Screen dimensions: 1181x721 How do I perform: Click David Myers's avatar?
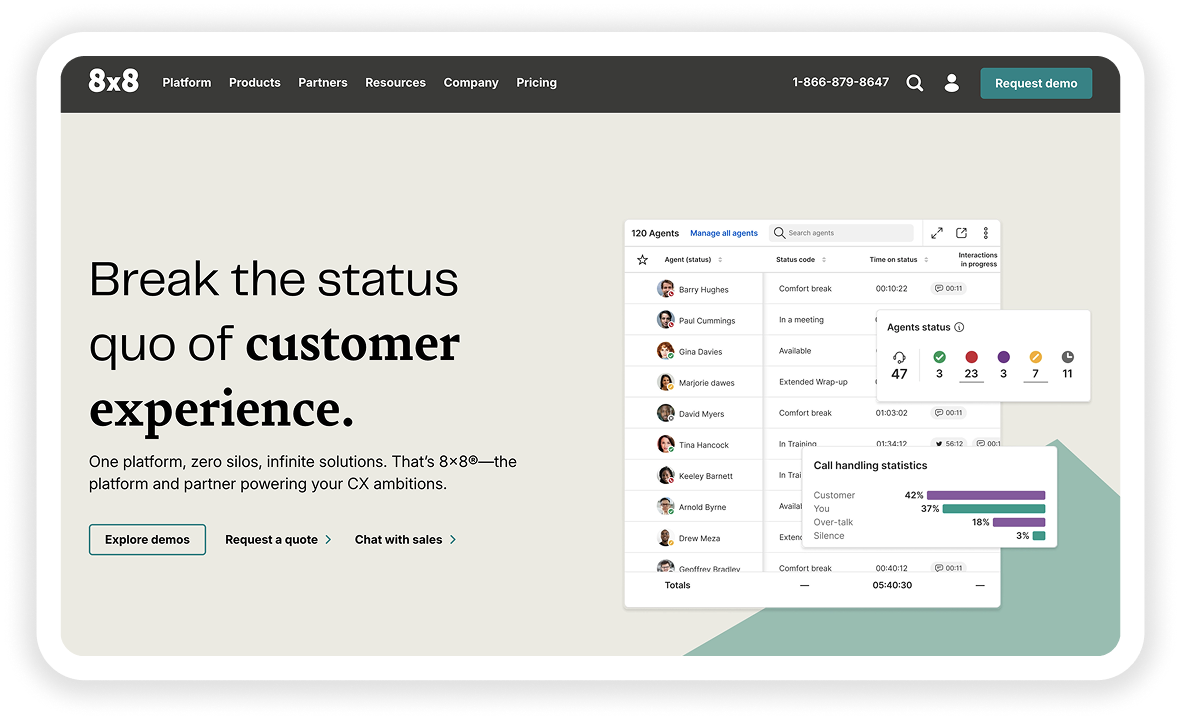point(665,413)
